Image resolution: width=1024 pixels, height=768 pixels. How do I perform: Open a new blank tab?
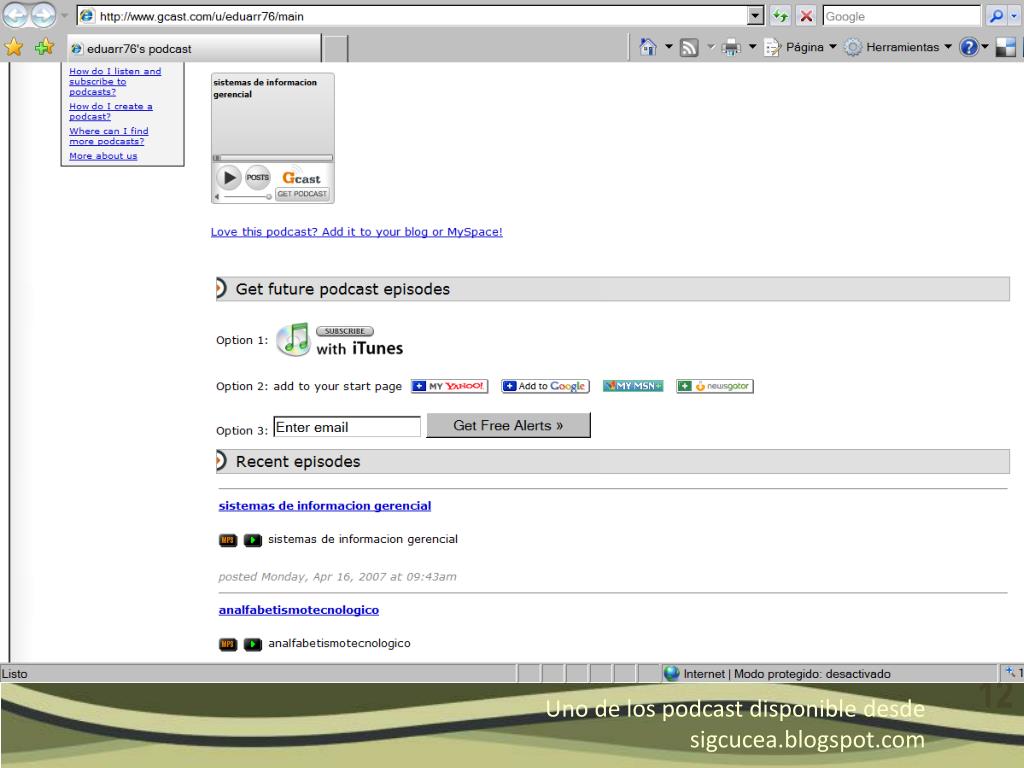click(335, 49)
